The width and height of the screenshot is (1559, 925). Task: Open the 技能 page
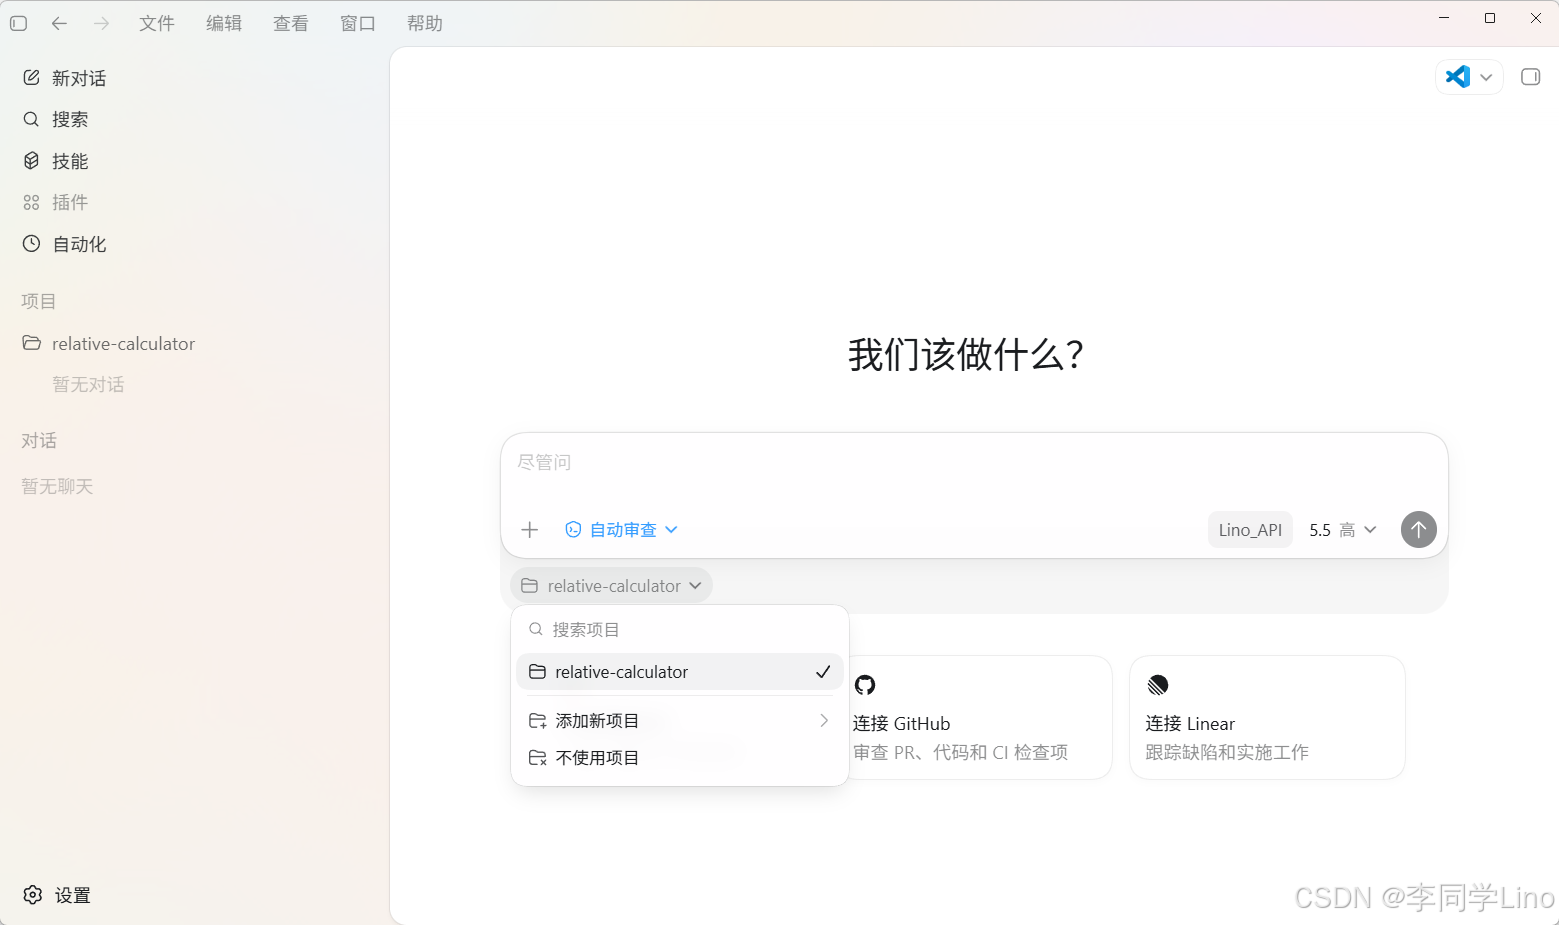[x=194, y=161]
